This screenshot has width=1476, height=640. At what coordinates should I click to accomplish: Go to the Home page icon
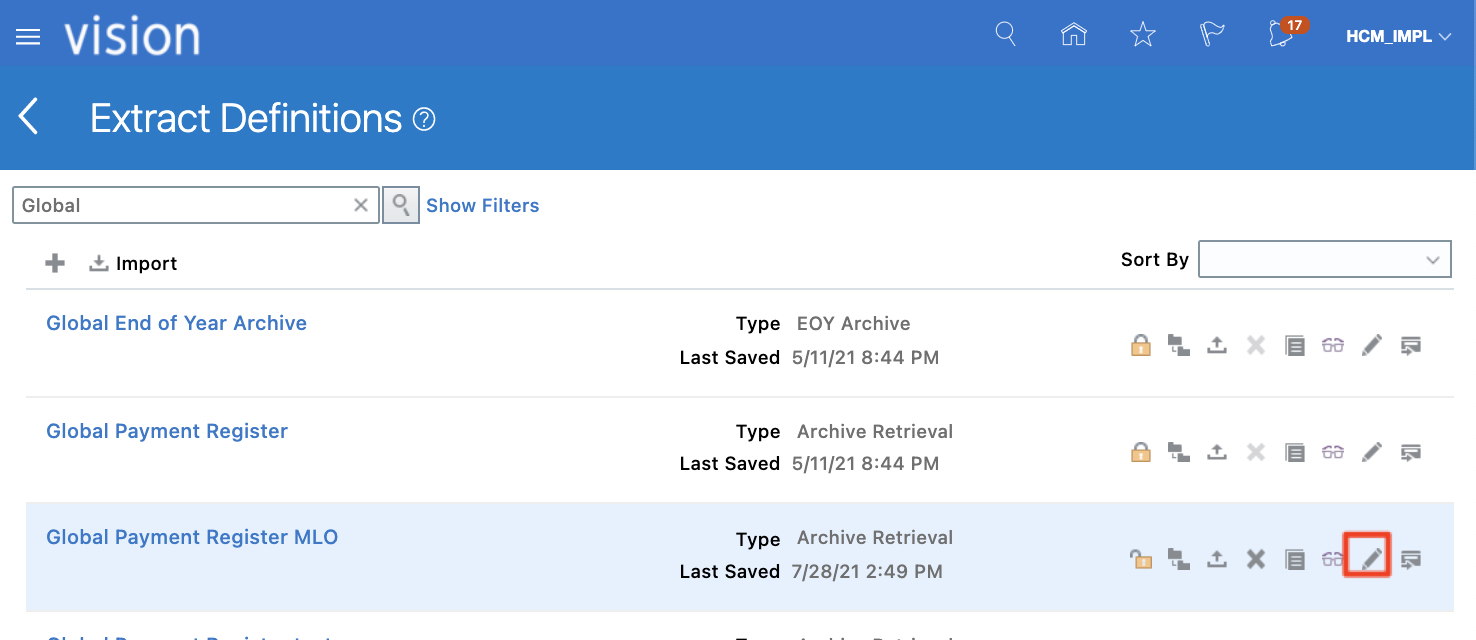coord(1073,35)
